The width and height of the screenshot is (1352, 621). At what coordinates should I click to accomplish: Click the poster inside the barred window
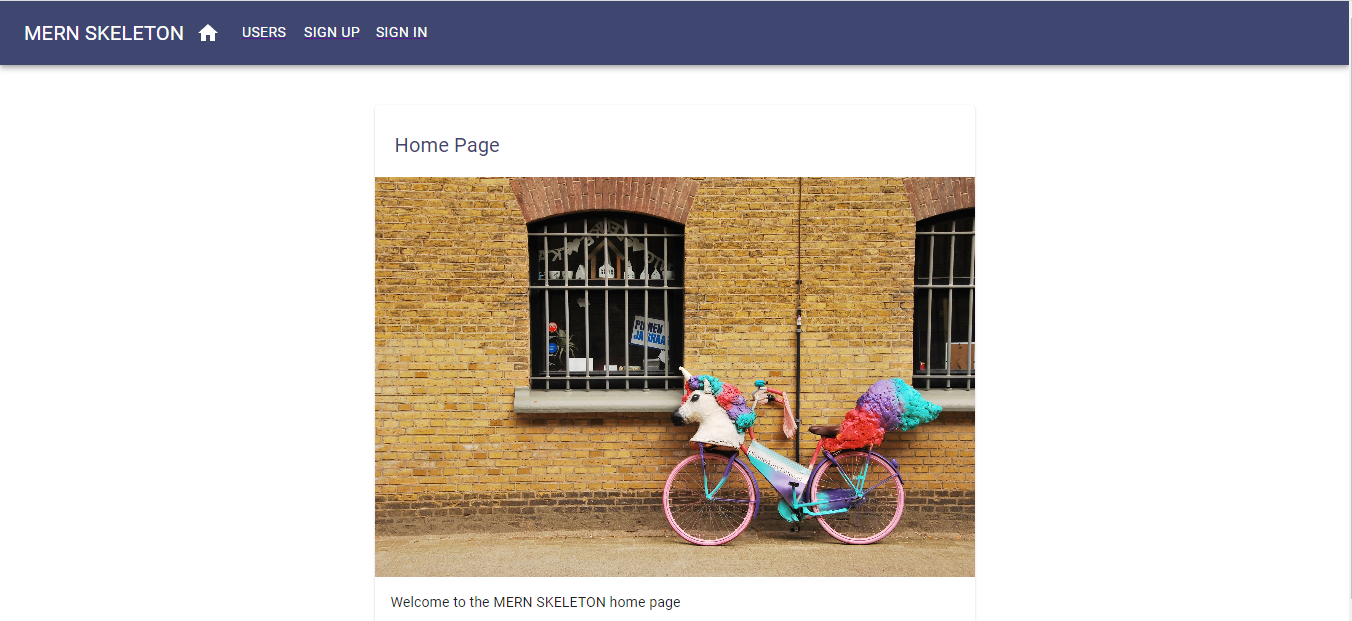tap(649, 332)
